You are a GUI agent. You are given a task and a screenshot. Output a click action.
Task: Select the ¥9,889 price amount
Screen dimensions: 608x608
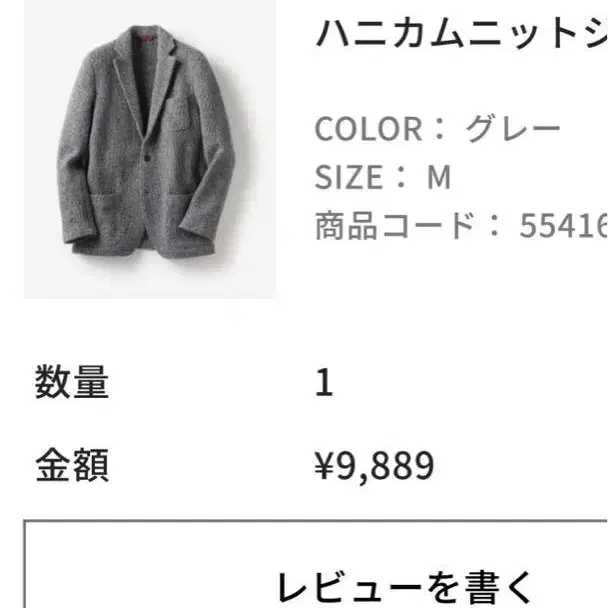[x=374, y=465]
